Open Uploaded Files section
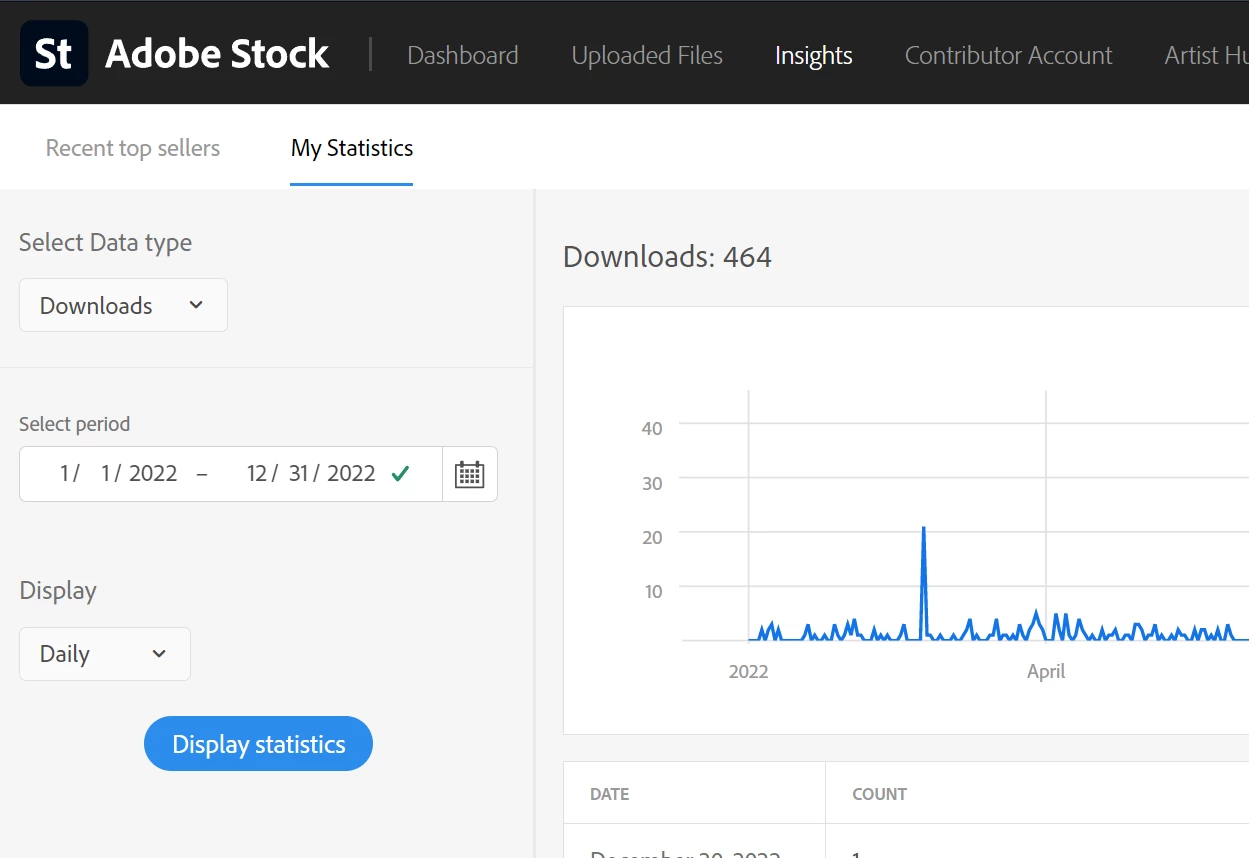 647,55
